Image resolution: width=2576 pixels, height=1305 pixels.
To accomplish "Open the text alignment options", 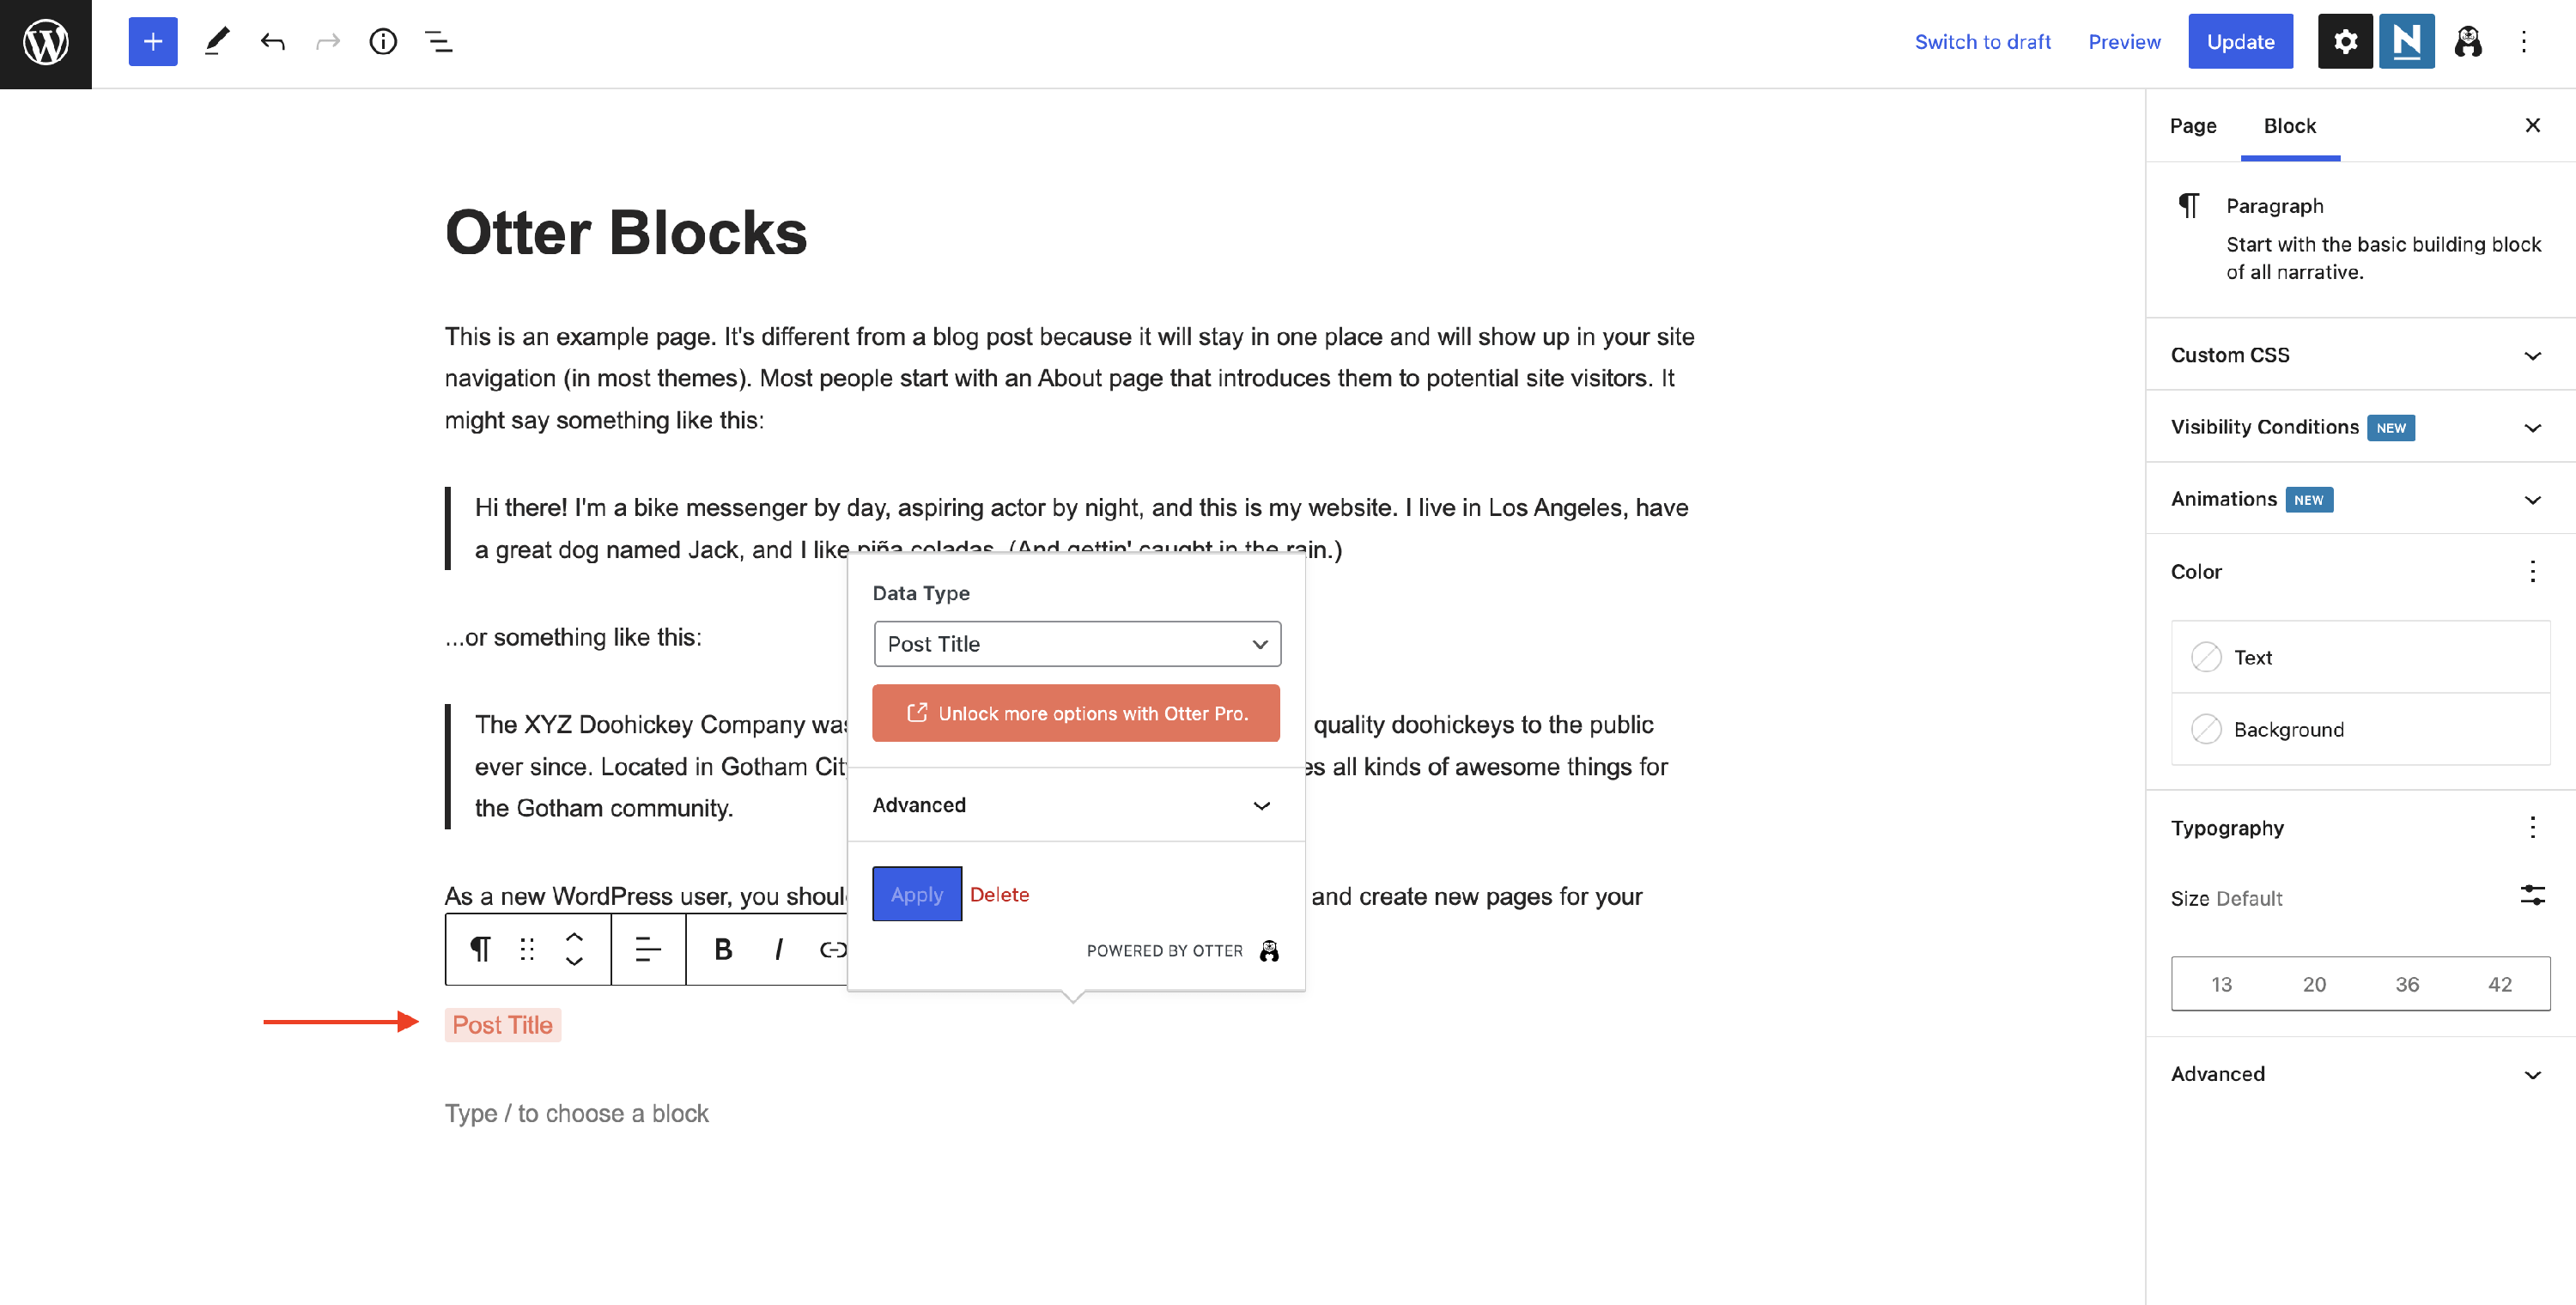I will 648,949.
